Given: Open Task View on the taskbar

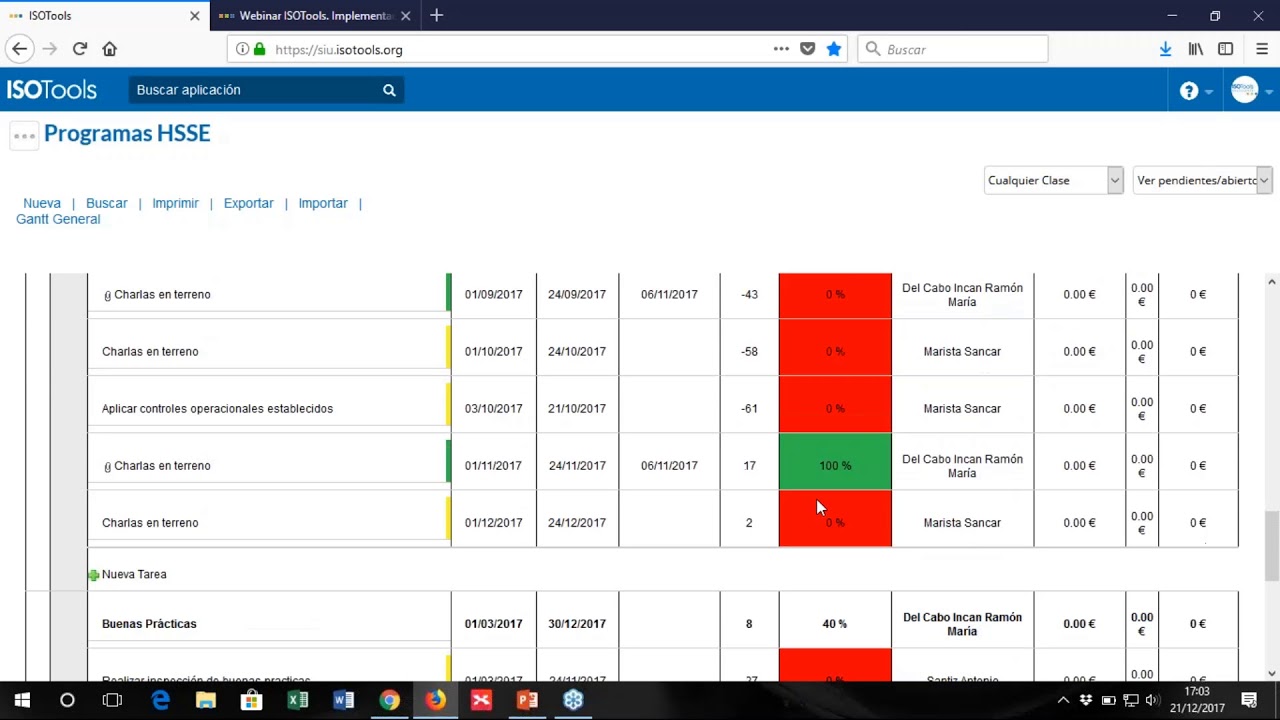Looking at the screenshot, I should coord(112,700).
